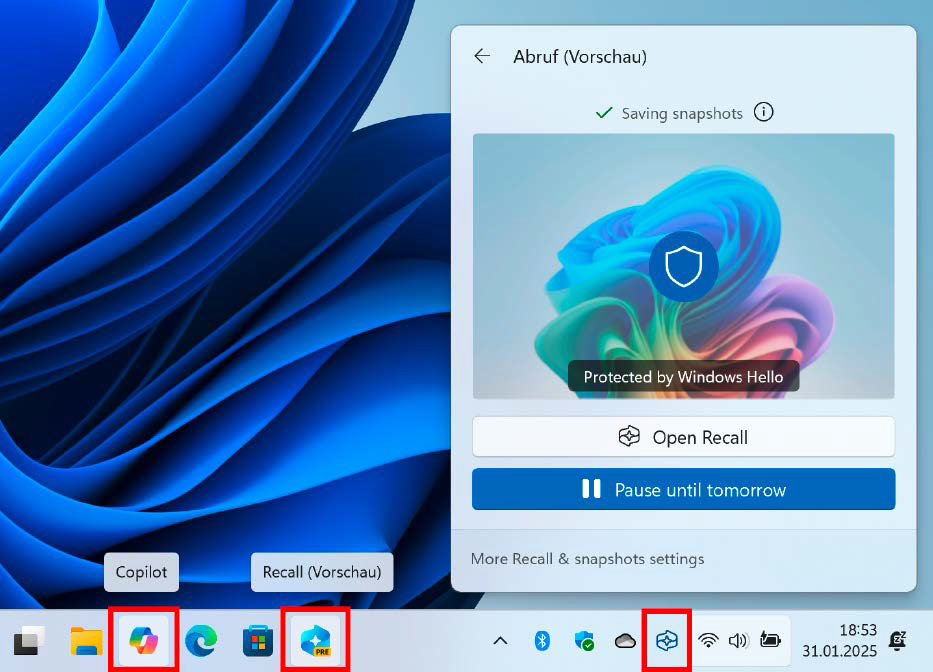Click the back arrow in Abruf panel

click(x=482, y=57)
